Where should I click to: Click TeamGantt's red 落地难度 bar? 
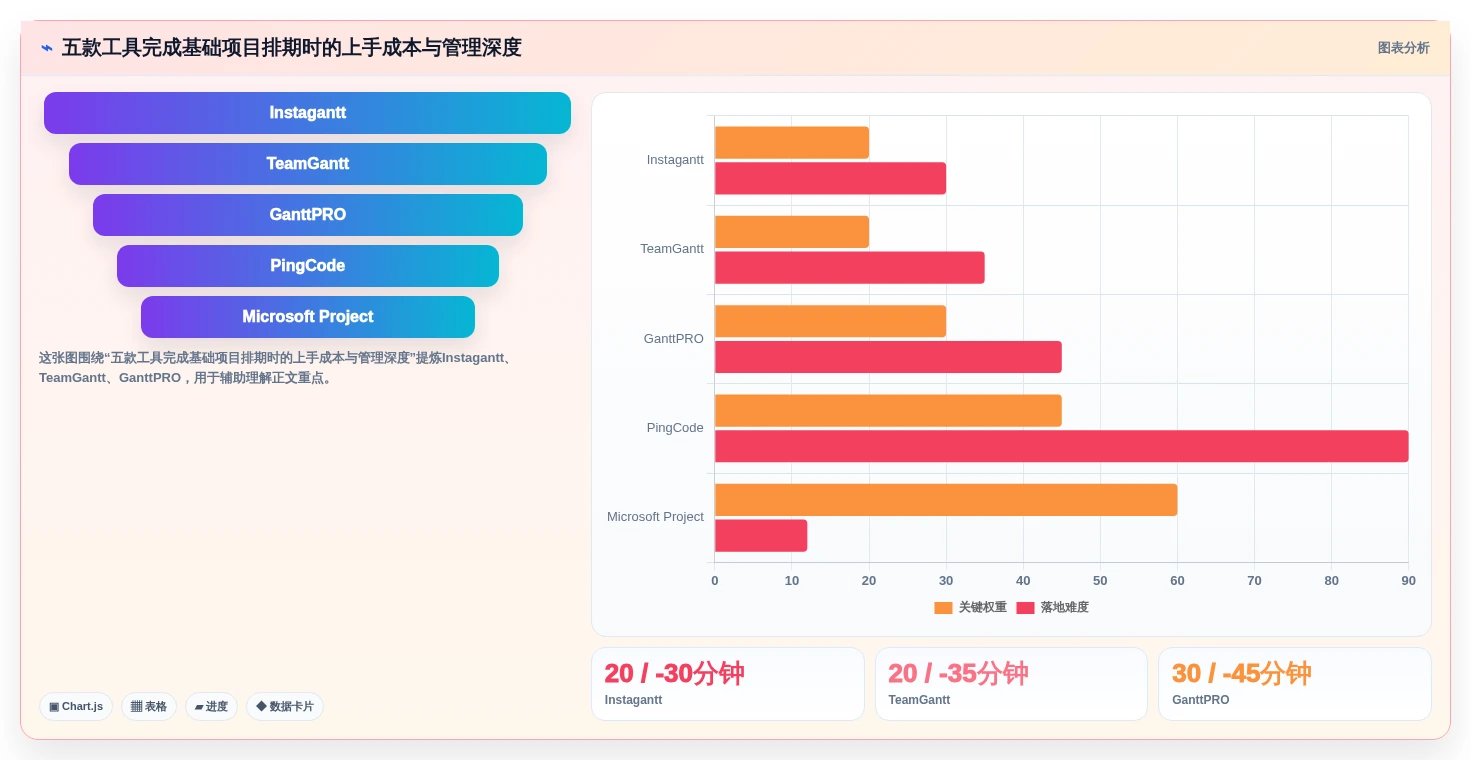tap(850, 268)
